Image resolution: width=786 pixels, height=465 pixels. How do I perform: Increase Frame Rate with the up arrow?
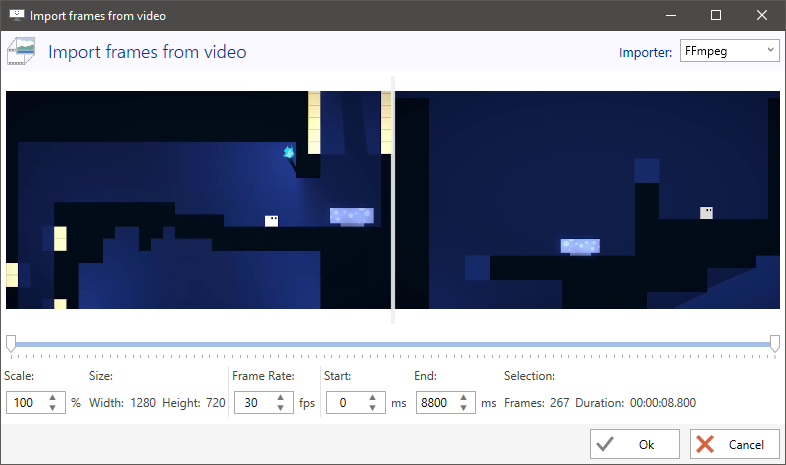click(281, 397)
